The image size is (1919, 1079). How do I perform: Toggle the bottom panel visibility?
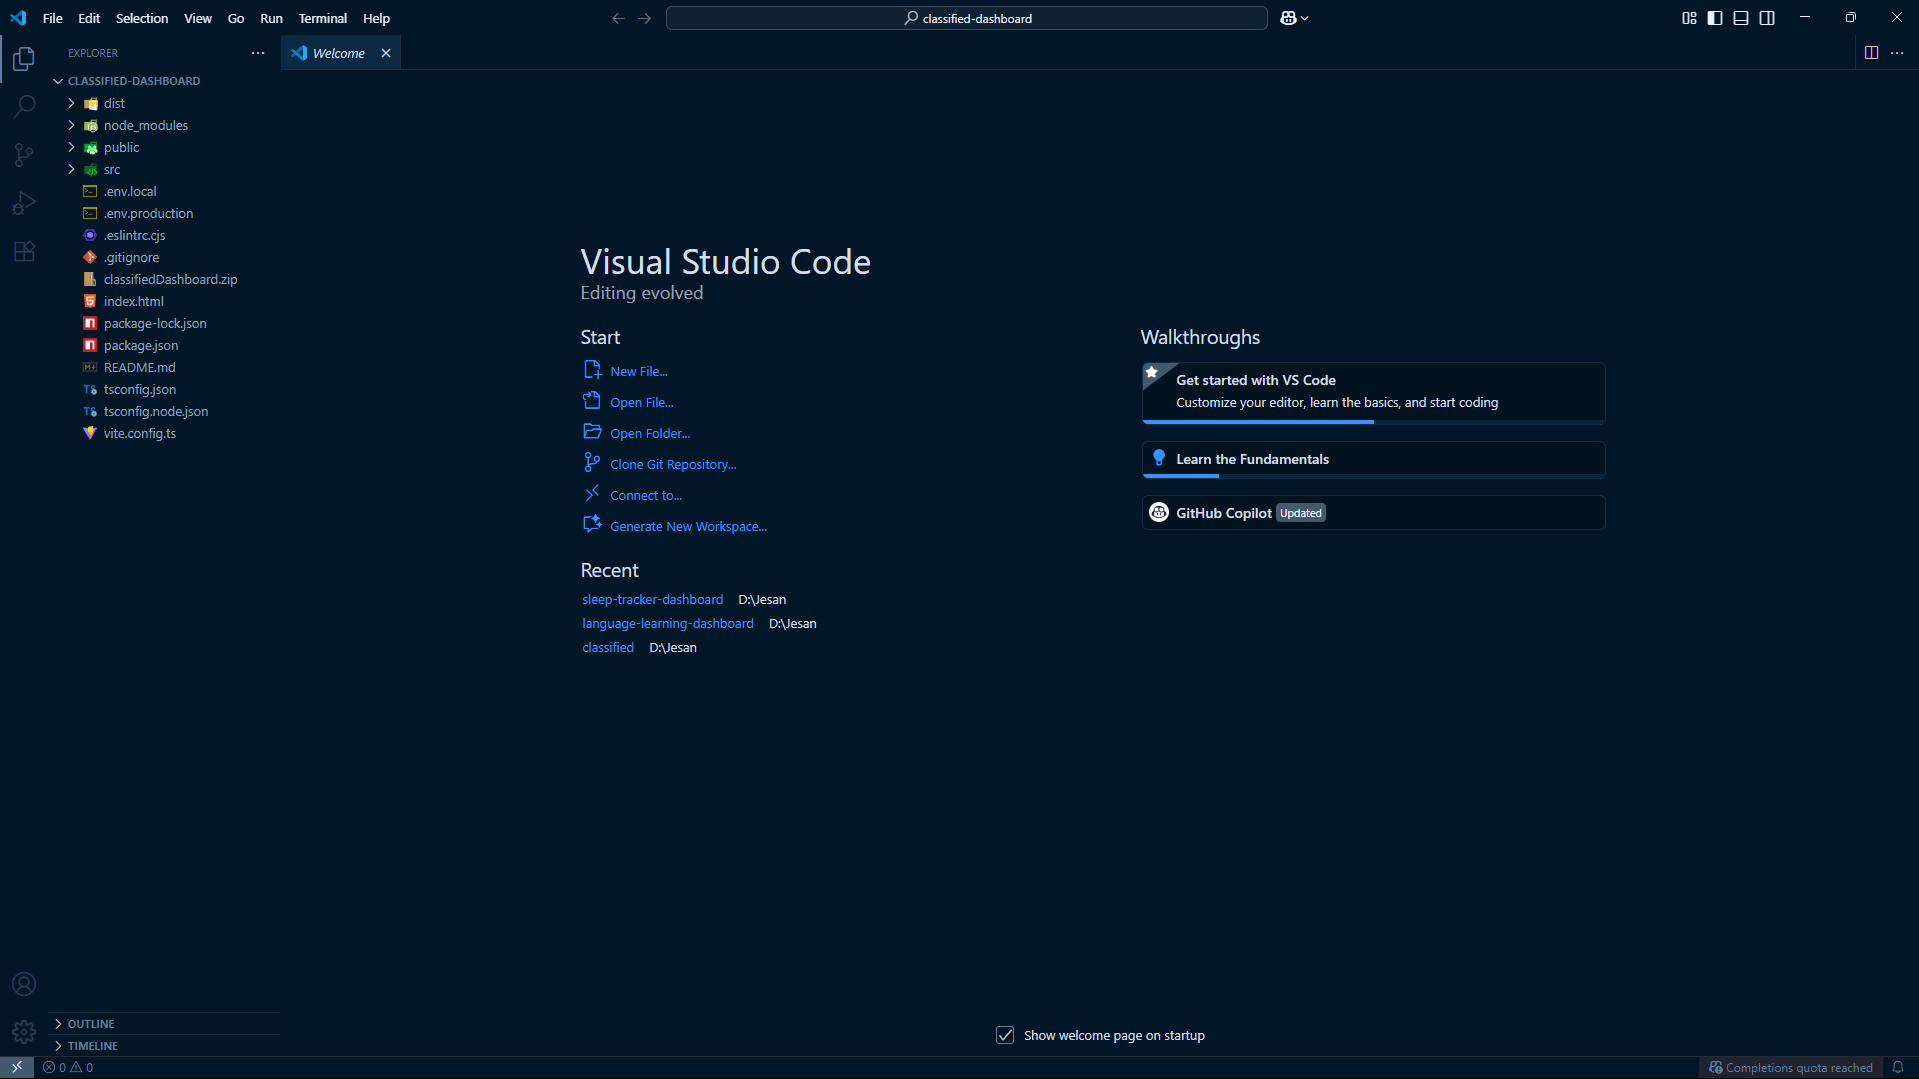pyautogui.click(x=1741, y=18)
